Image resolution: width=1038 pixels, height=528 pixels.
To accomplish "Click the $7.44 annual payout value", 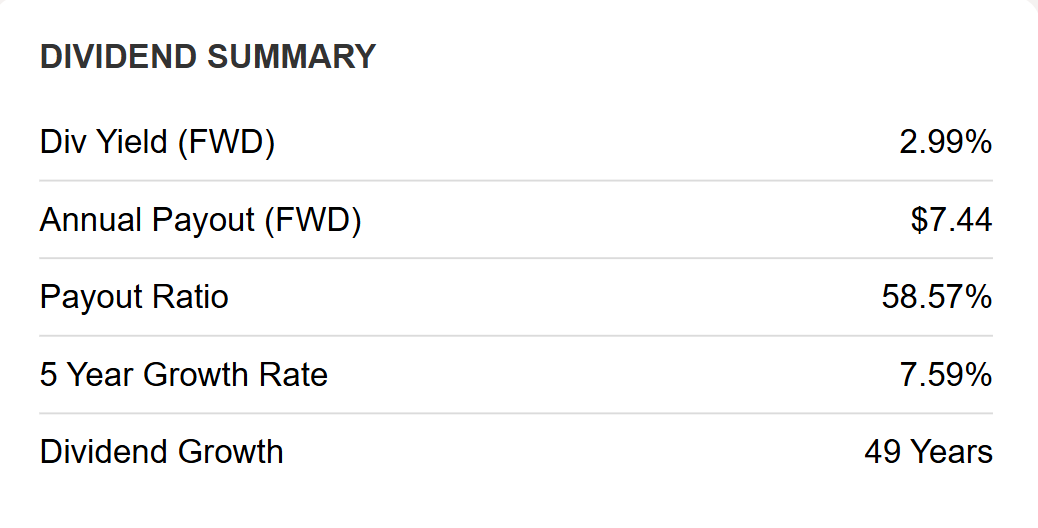I will pyautogui.click(x=951, y=220).
